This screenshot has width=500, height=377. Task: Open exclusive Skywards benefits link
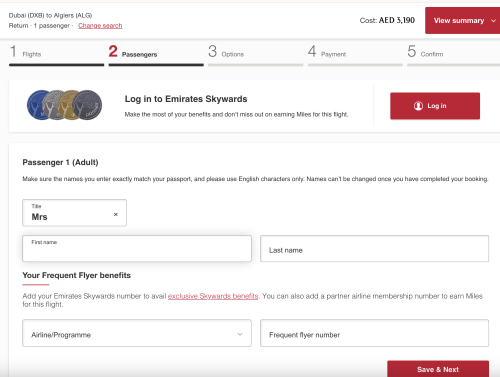[x=213, y=296]
